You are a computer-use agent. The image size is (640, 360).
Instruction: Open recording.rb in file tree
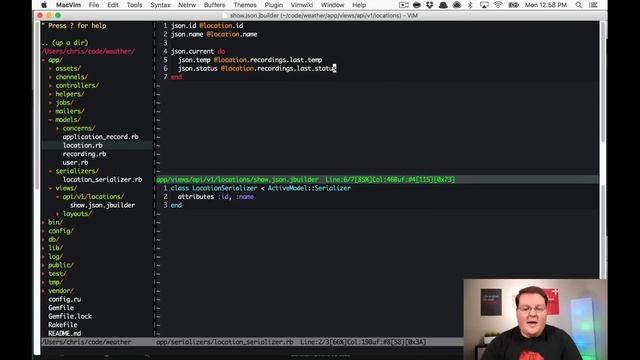[84, 154]
